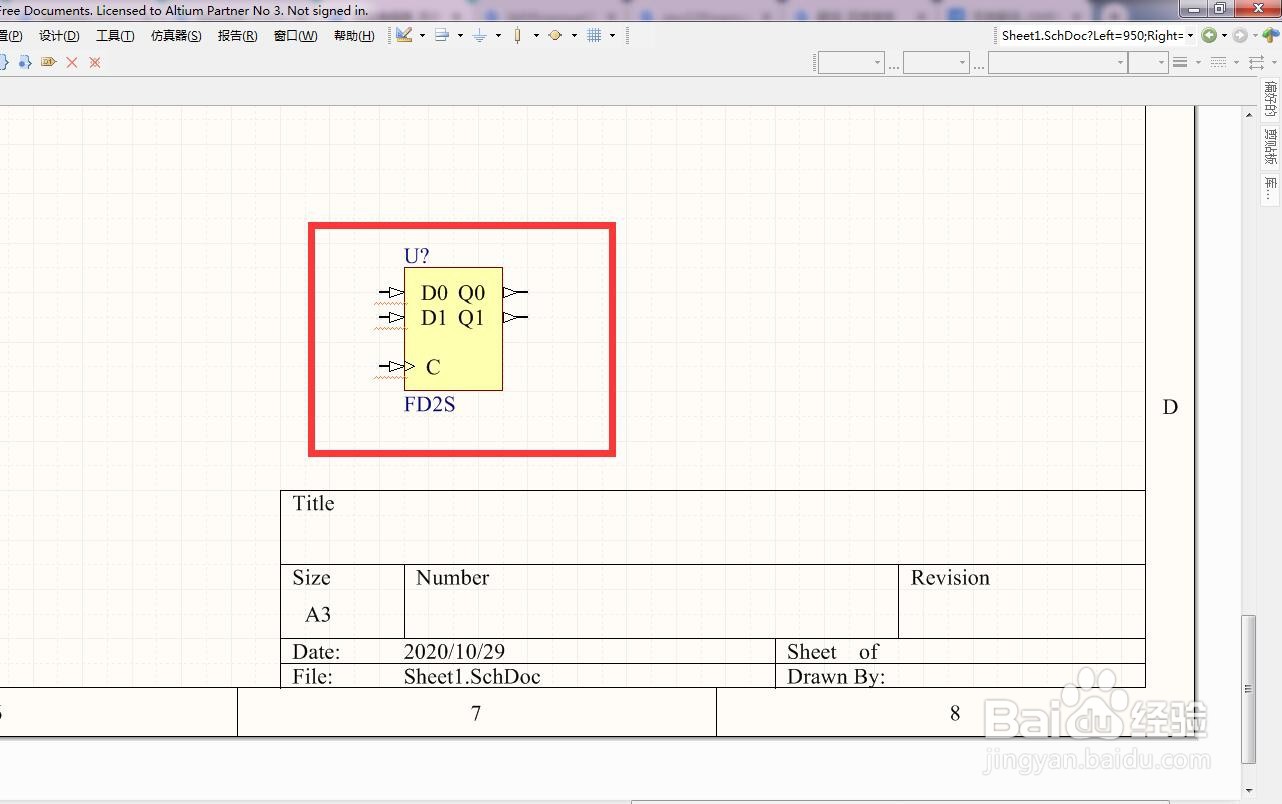
Task: Open the 设计(D) menu
Action: [x=59, y=36]
